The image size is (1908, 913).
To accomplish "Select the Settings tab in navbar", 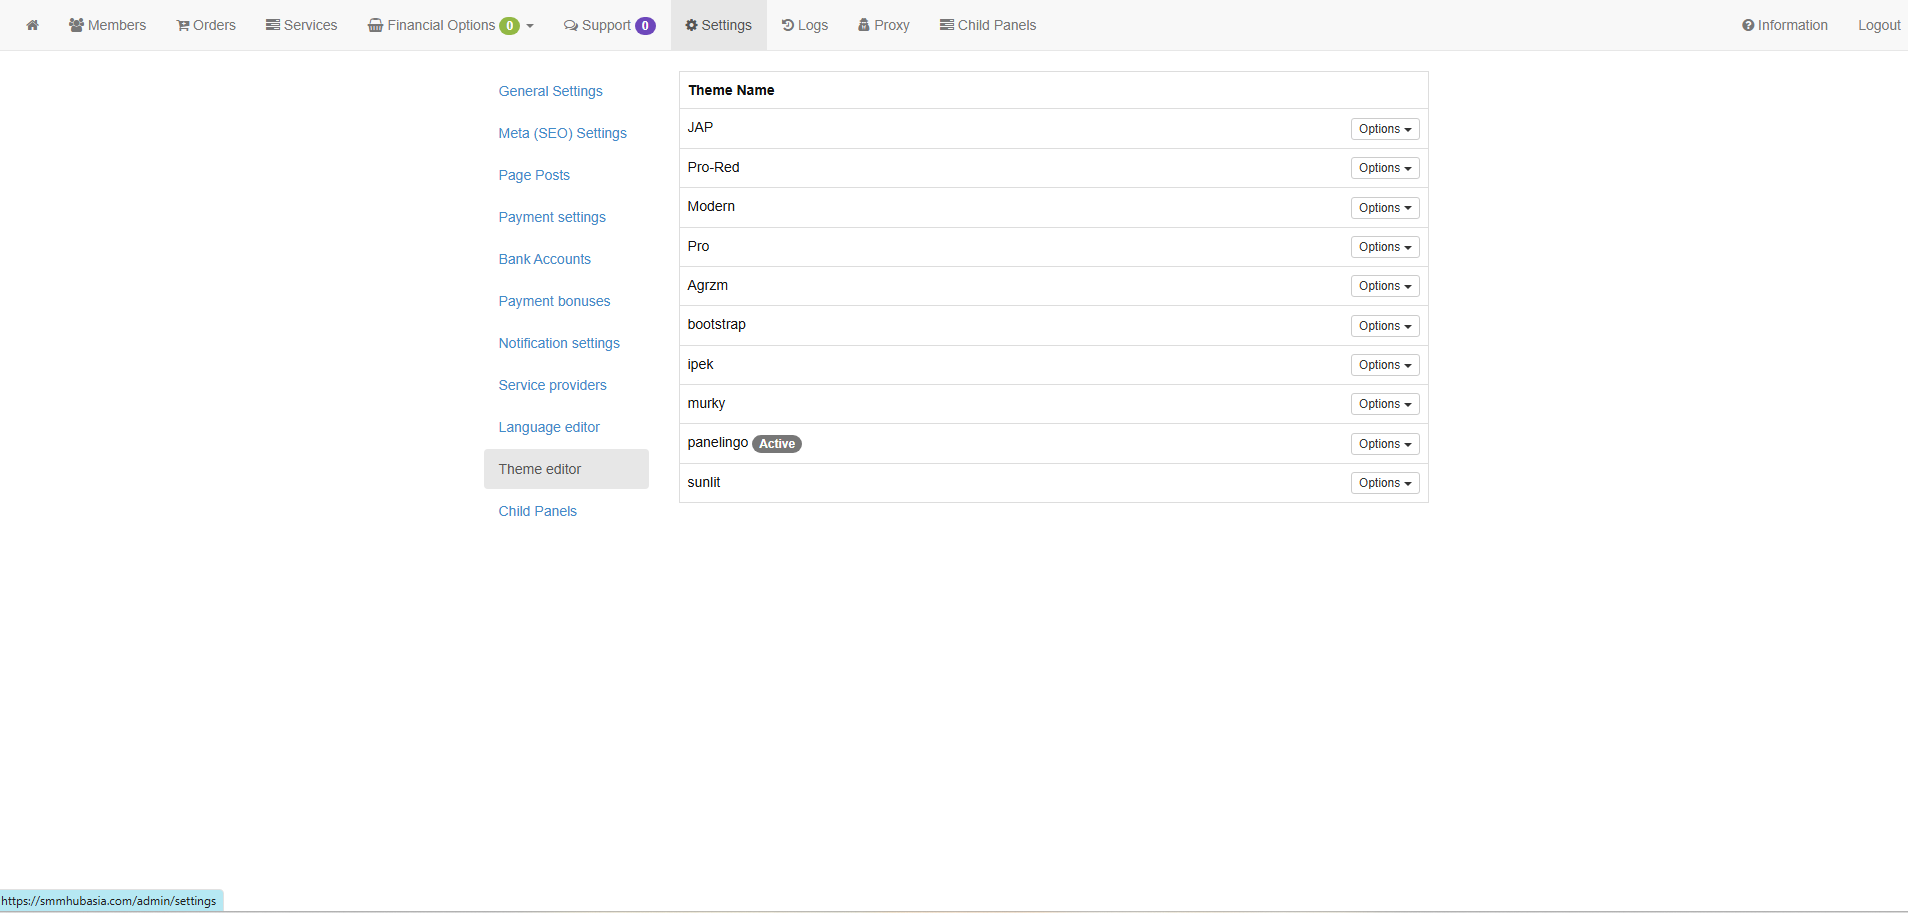I will 718,25.
